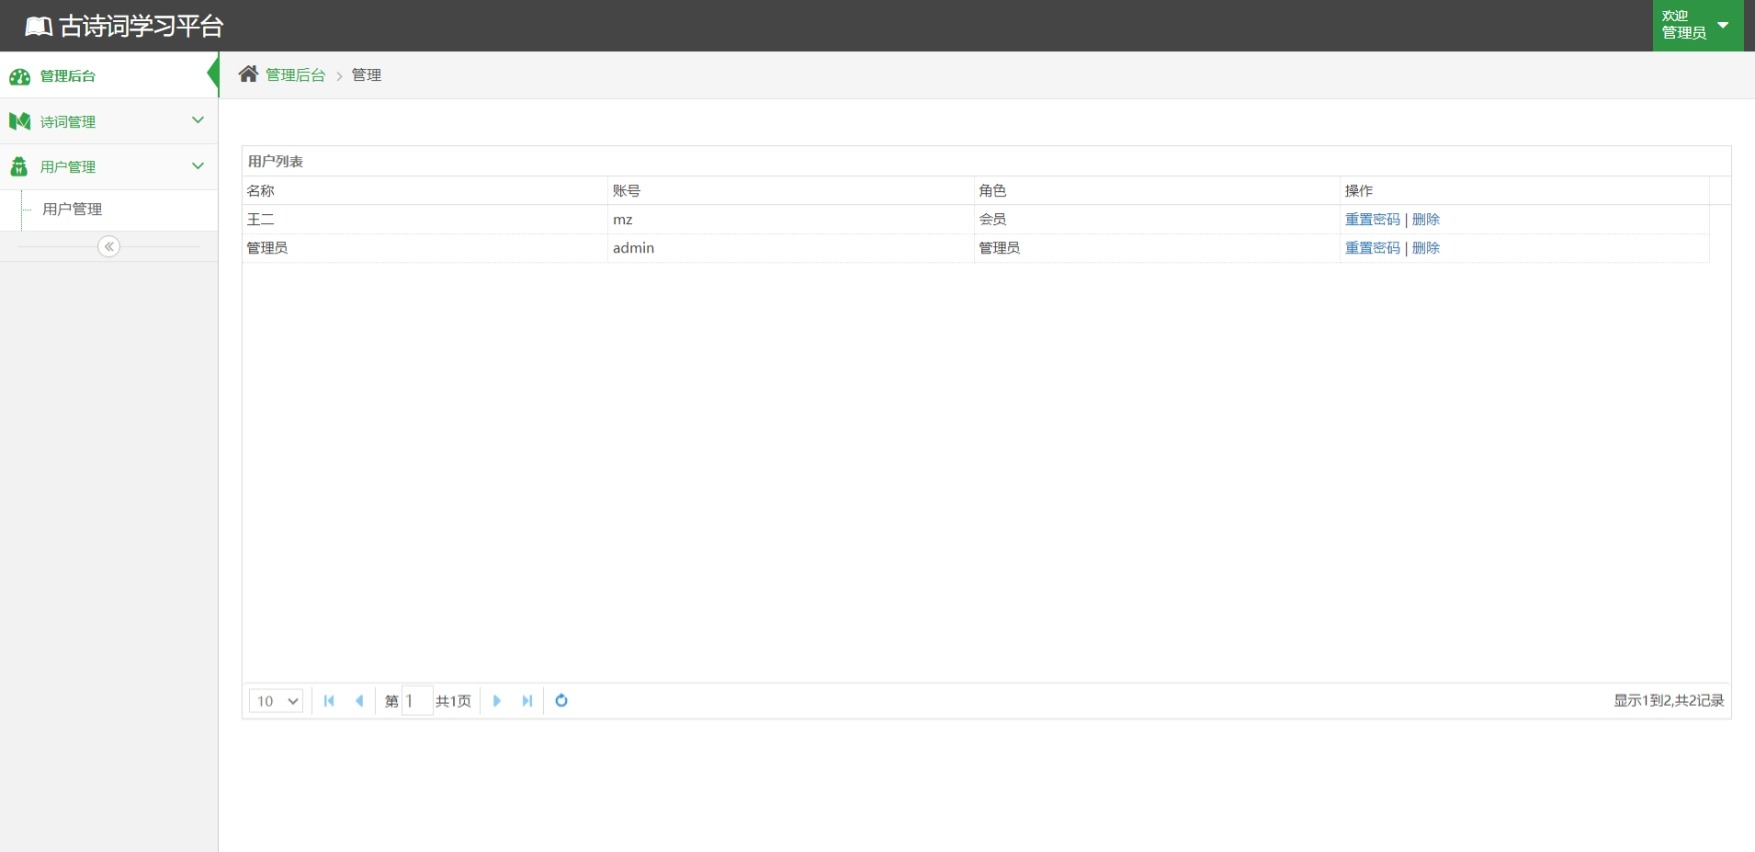Click the 角色 column header
The image size is (1755, 852).
(1157, 190)
